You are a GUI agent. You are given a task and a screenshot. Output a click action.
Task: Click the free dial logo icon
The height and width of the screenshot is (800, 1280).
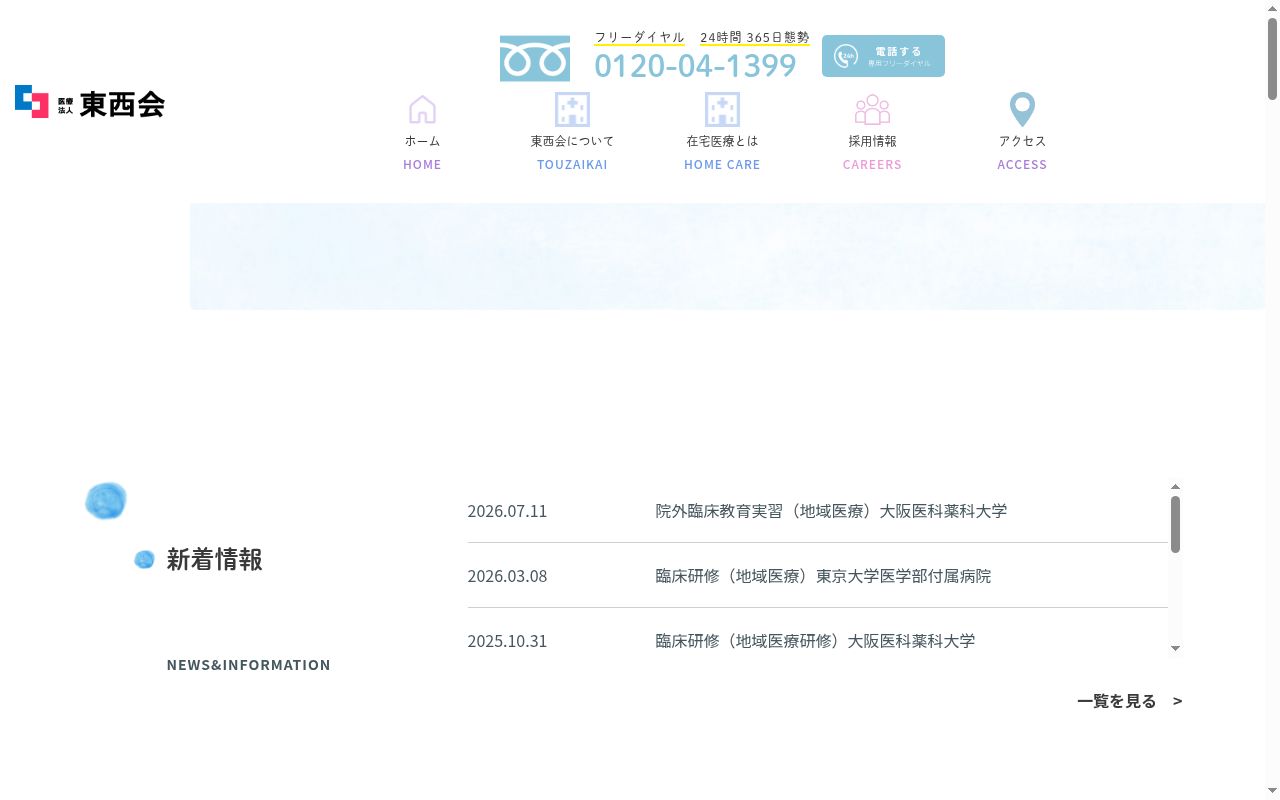[535, 59]
